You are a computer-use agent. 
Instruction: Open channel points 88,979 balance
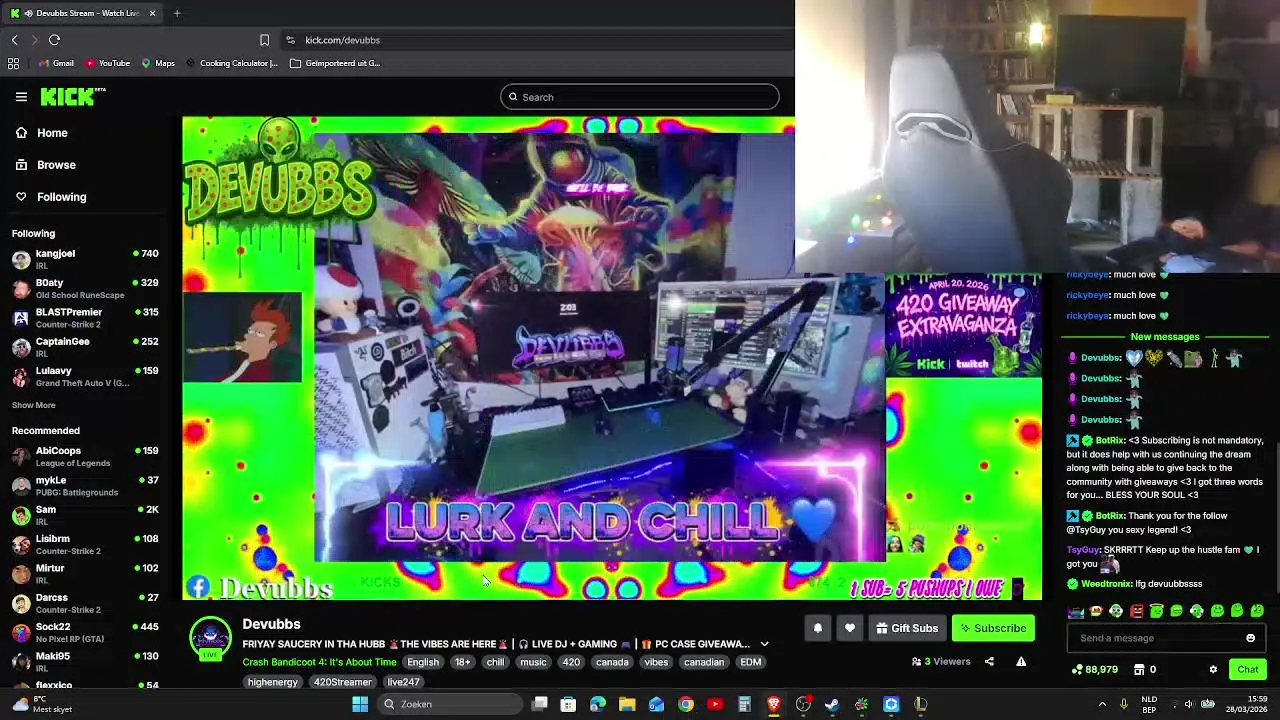pyautogui.click(x=1094, y=669)
